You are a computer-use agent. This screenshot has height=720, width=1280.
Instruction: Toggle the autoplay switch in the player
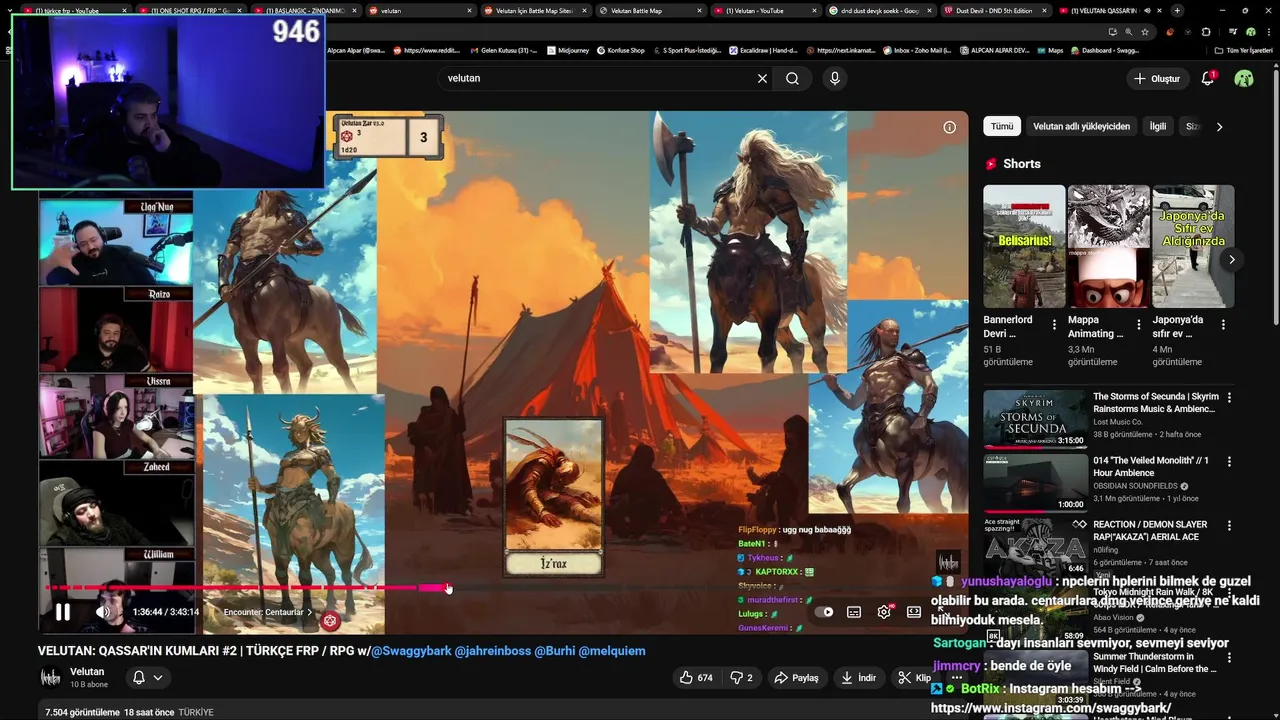[x=824, y=612]
